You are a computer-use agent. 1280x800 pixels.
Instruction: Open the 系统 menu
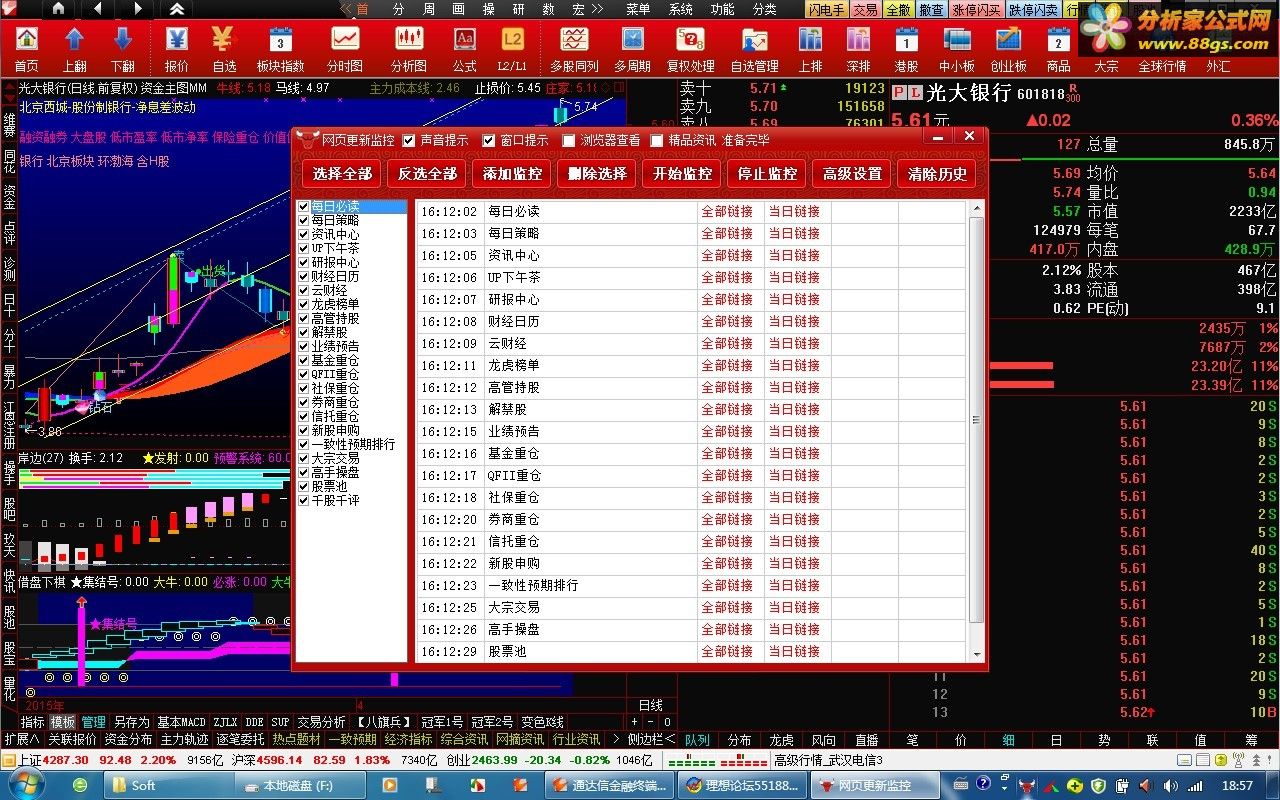(680, 9)
